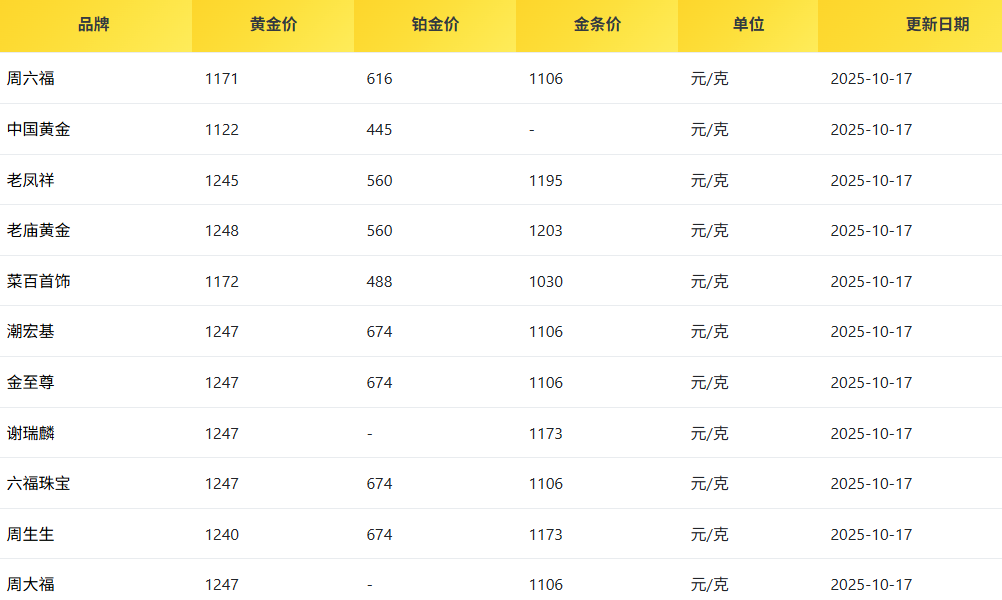
Task: Open the 周六福 brand row
Action: pos(31,79)
